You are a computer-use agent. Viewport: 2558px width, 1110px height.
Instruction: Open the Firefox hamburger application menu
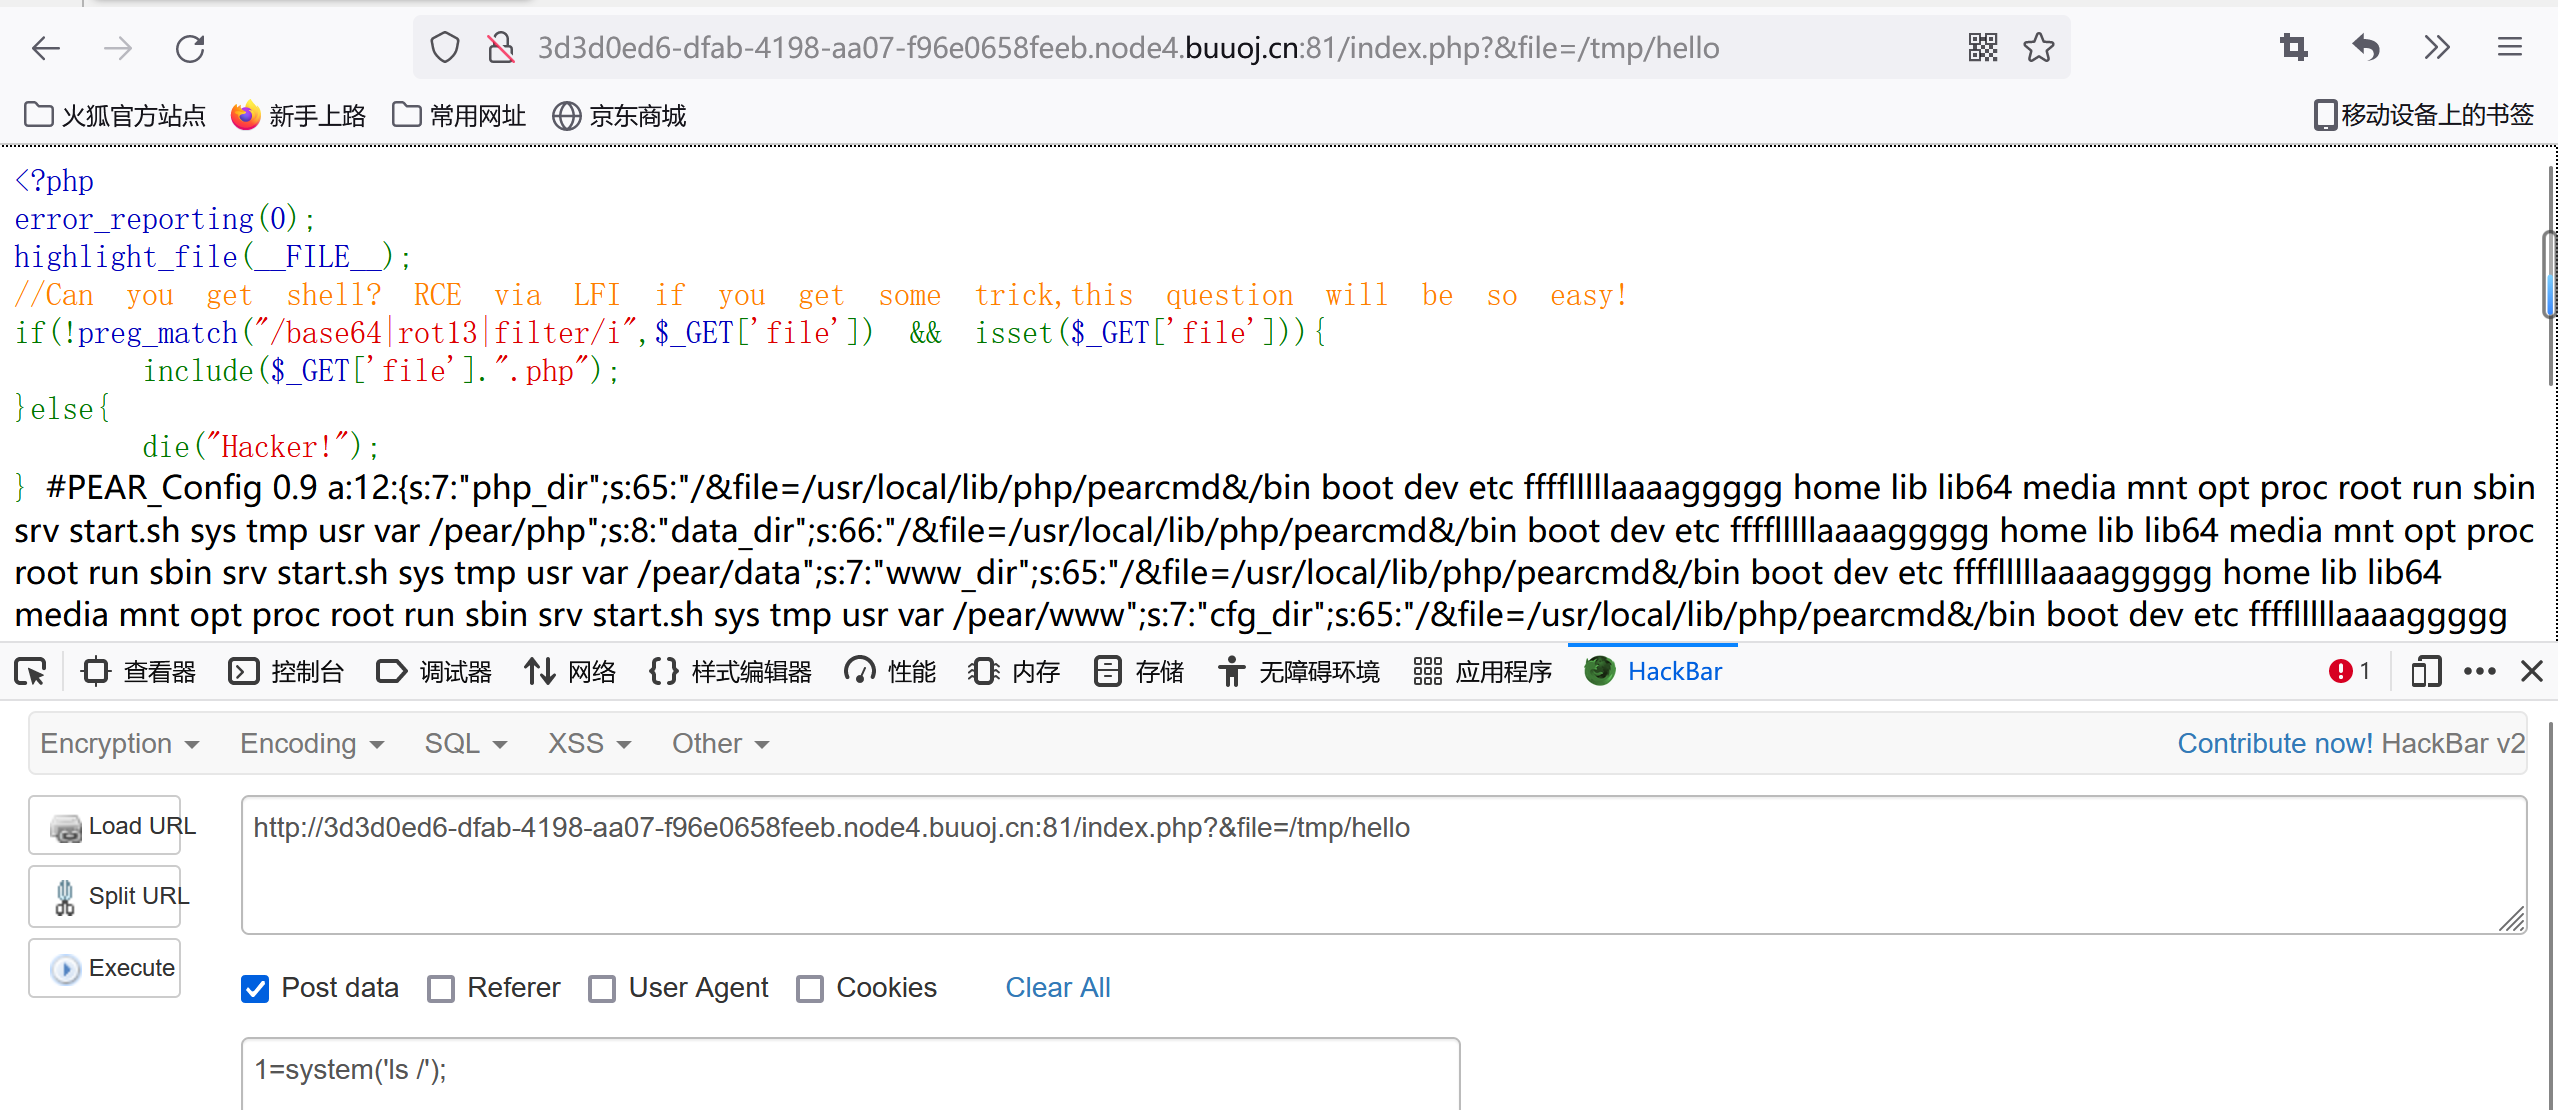click(x=2509, y=48)
